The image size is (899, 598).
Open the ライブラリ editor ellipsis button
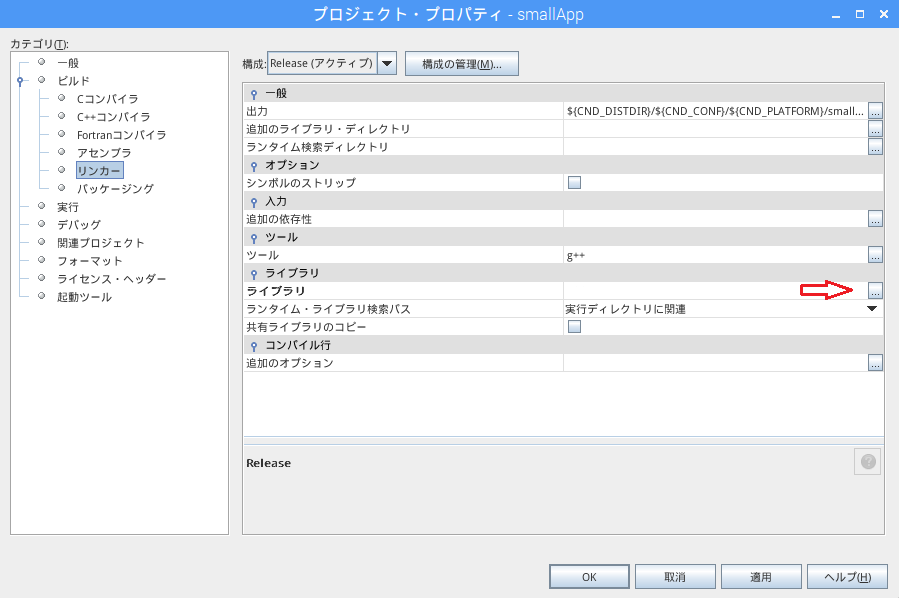coord(875,291)
